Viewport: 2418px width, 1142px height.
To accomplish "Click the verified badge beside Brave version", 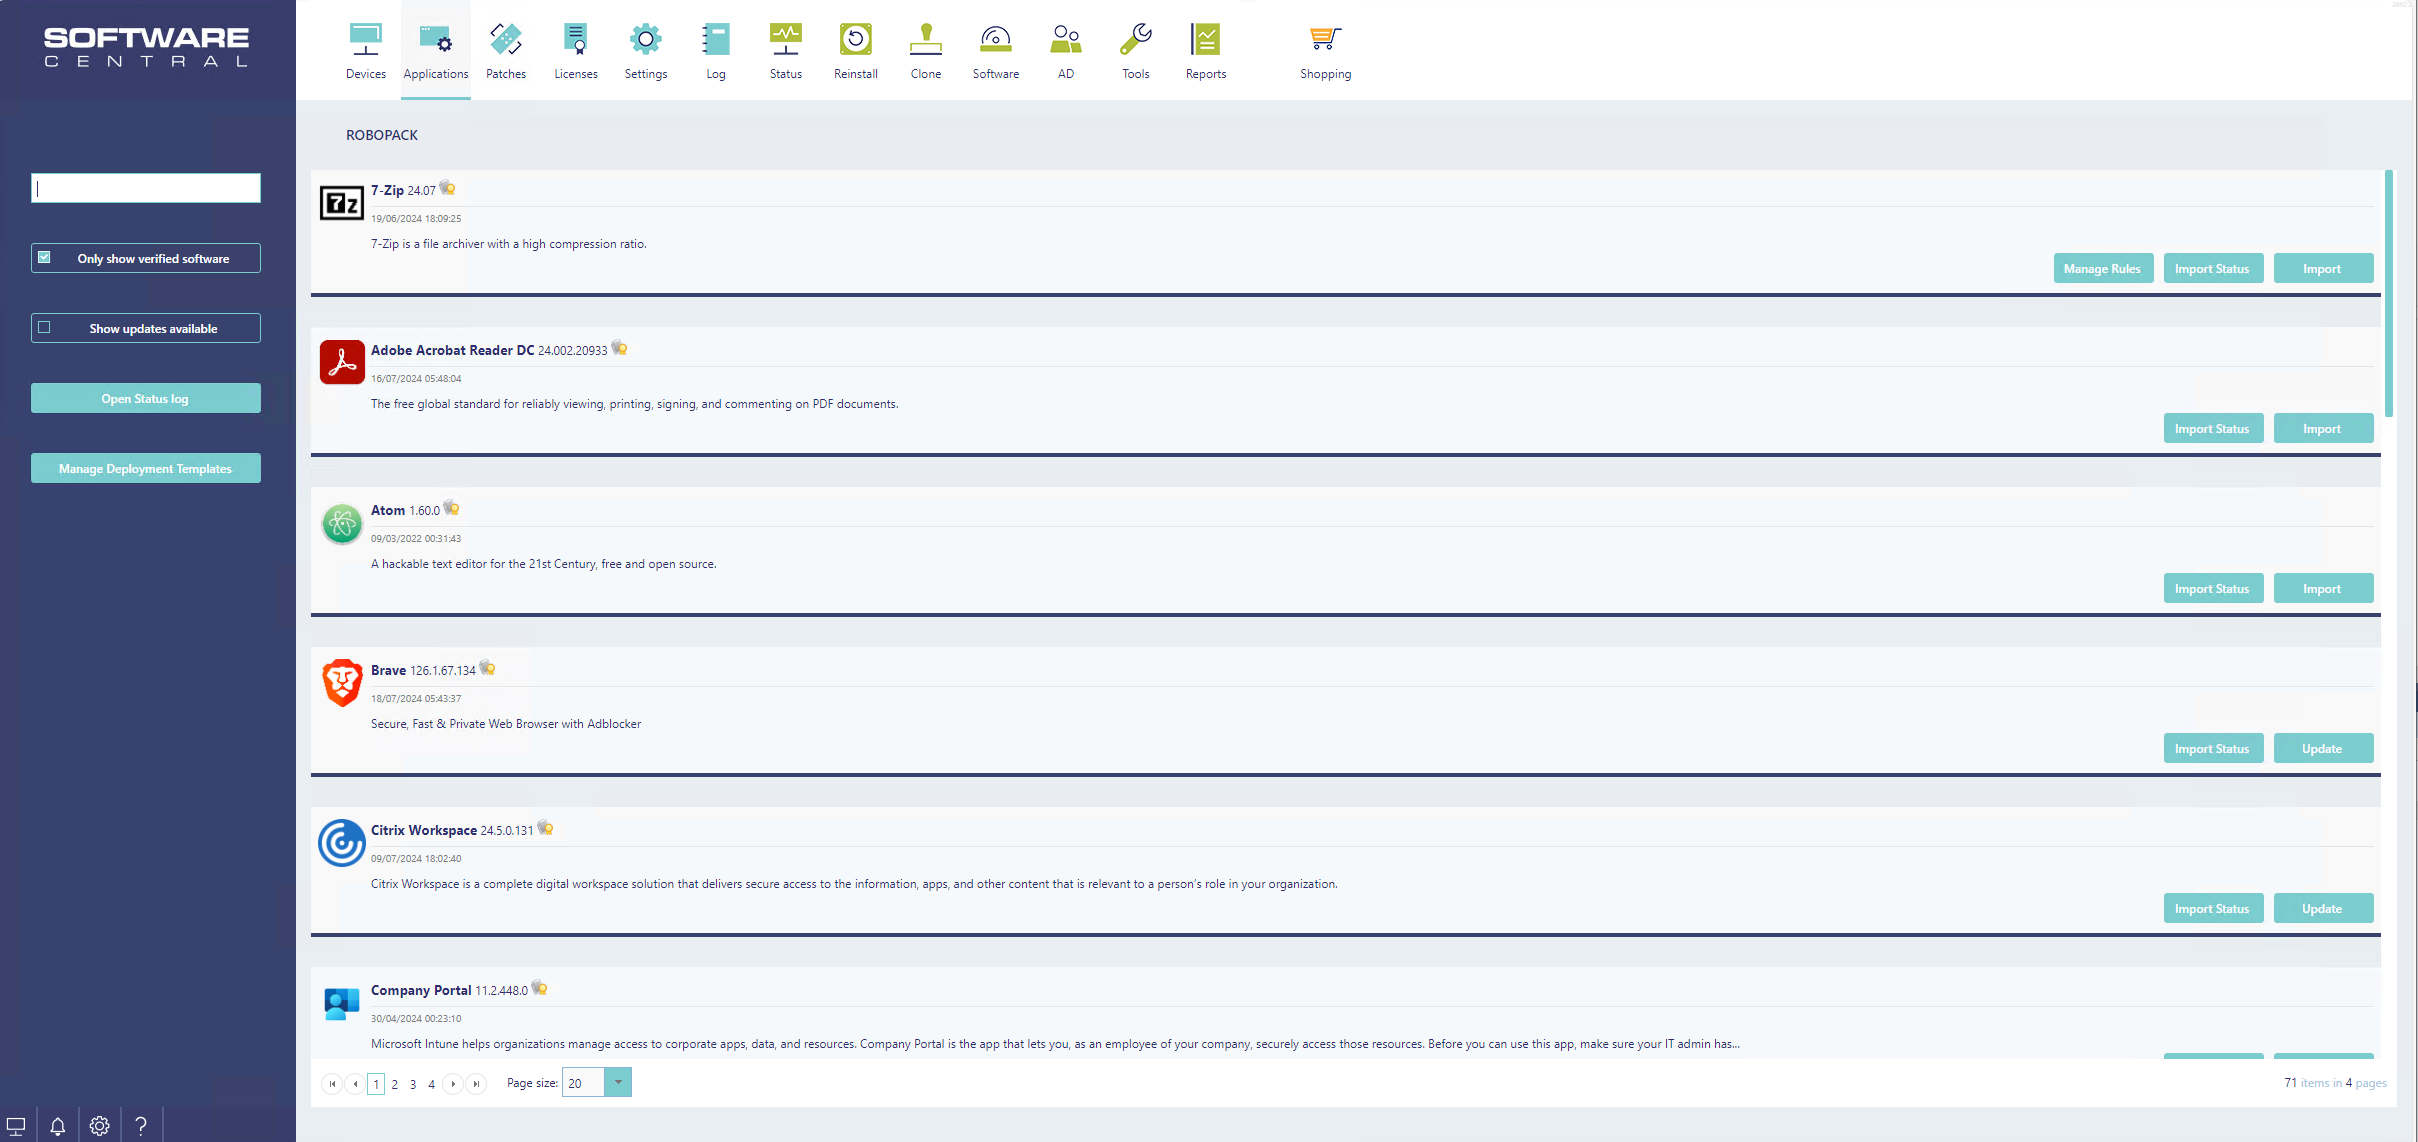I will 488,668.
